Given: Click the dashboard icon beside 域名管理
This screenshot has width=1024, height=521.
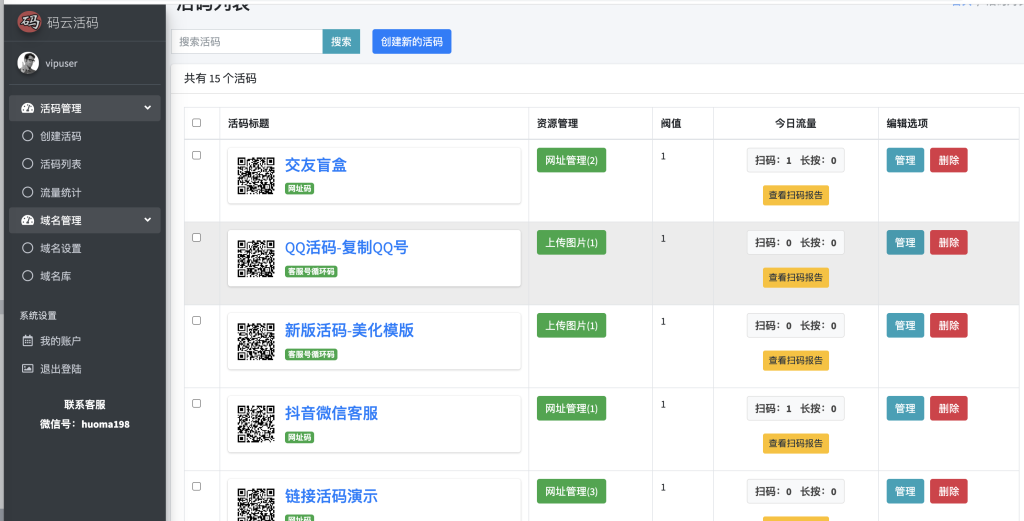Looking at the screenshot, I should pos(27,220).
